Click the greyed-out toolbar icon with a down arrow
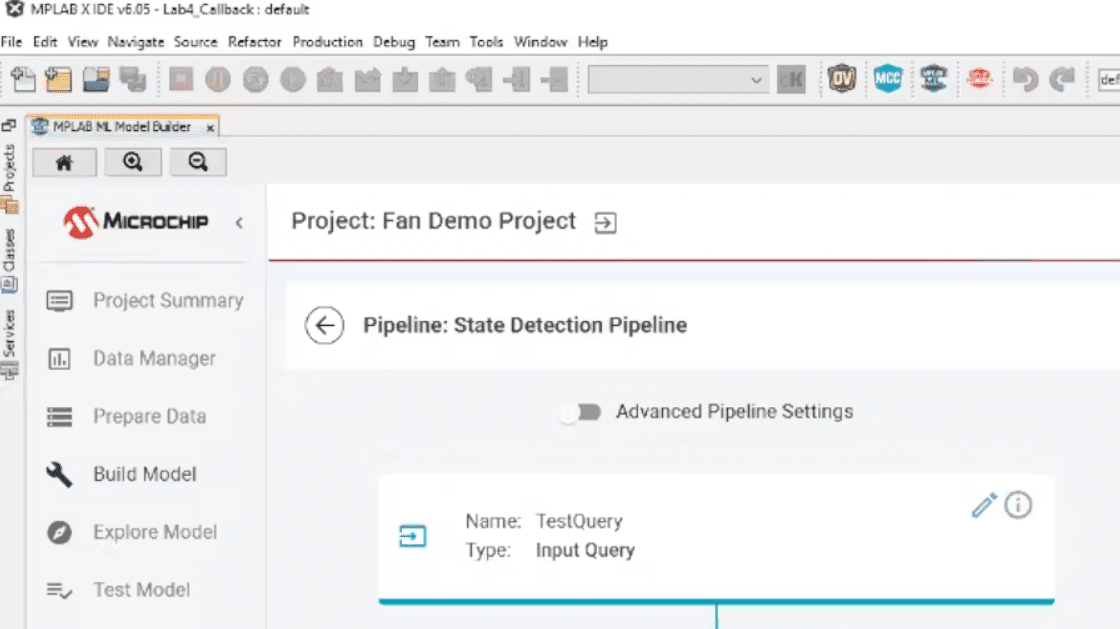 405,79
